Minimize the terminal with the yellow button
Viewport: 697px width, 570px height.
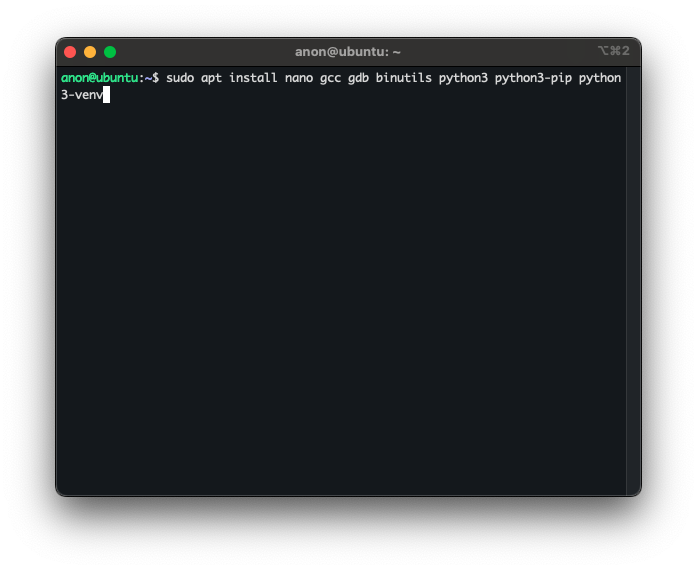tap(90, 52)
